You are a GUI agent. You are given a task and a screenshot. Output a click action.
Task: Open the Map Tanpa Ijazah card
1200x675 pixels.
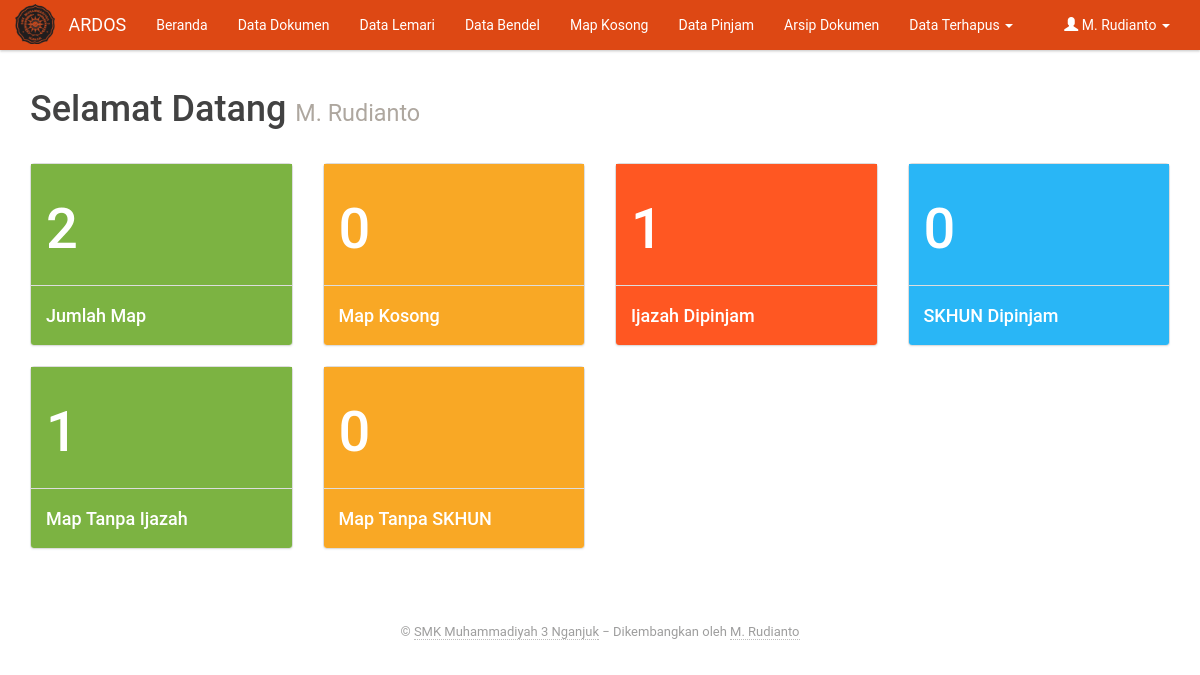coord(161,457)
